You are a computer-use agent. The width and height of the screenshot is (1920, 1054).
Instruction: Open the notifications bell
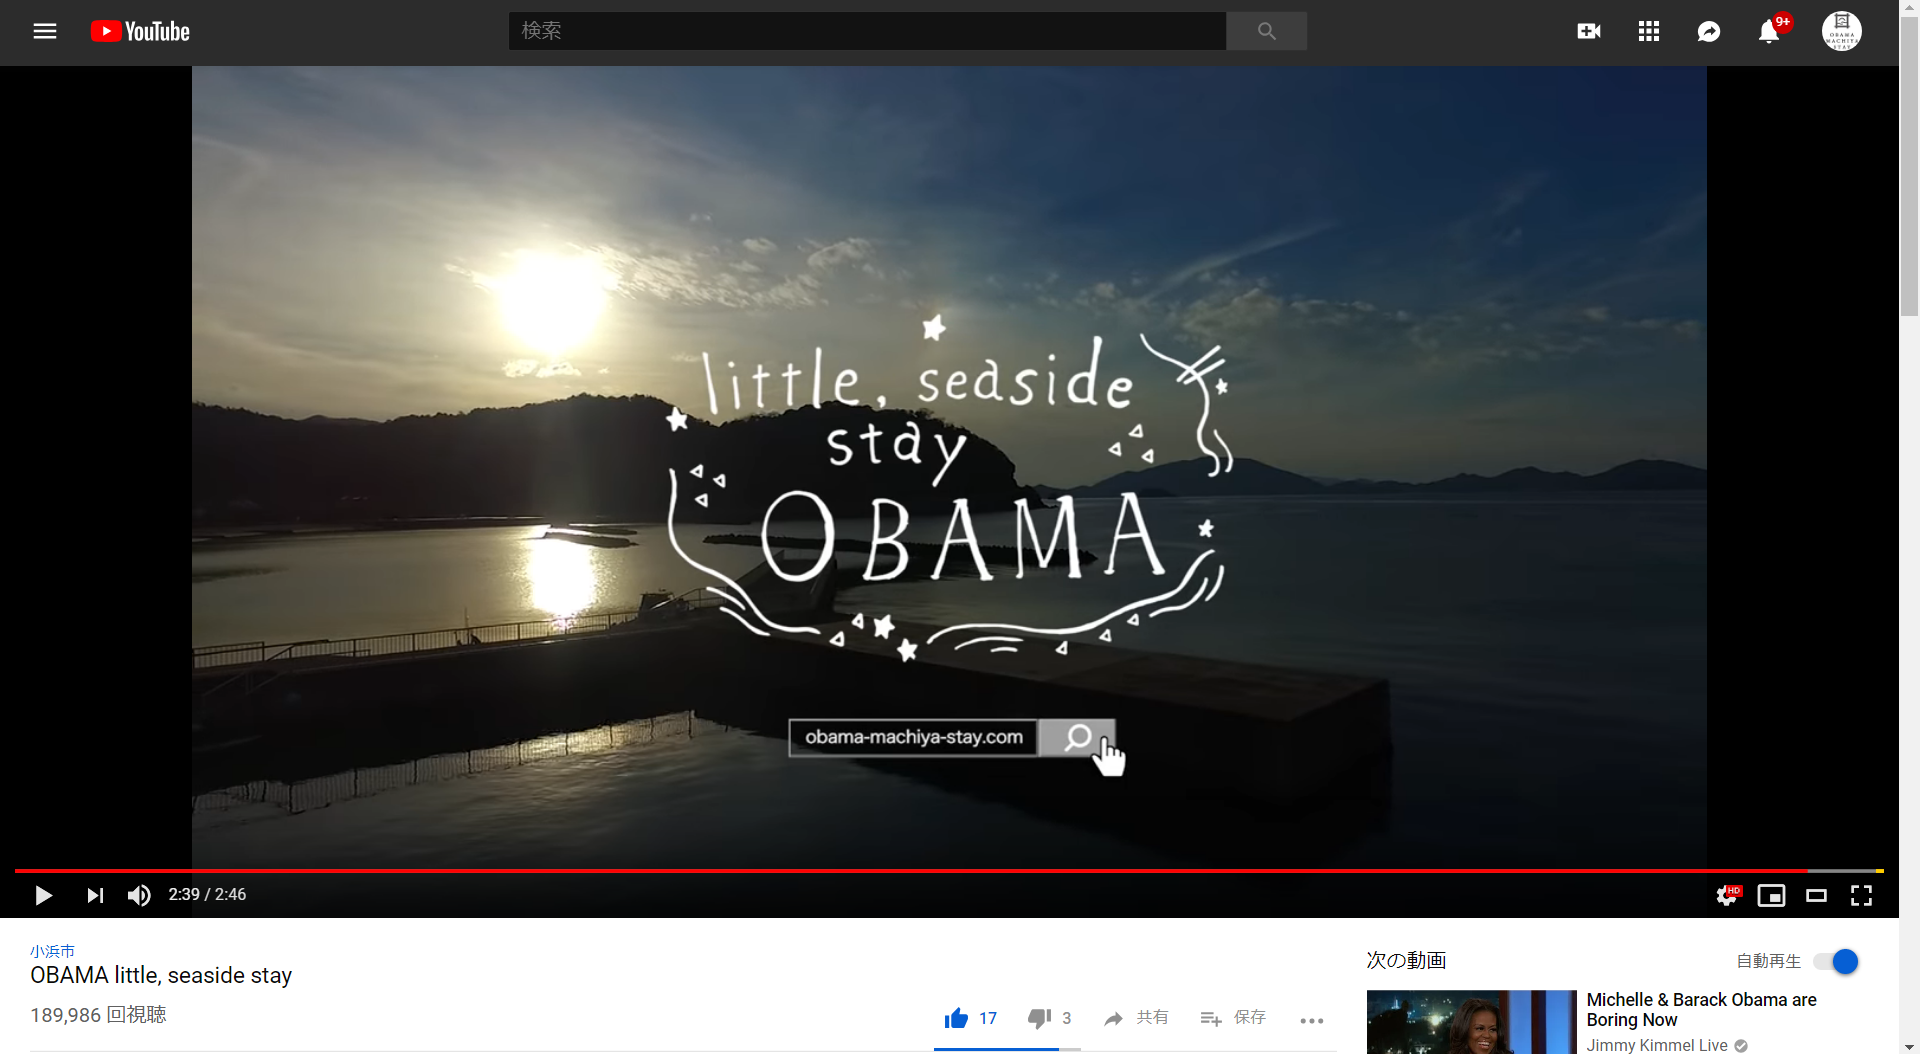pyautogui.click(x=1769, y=31)
